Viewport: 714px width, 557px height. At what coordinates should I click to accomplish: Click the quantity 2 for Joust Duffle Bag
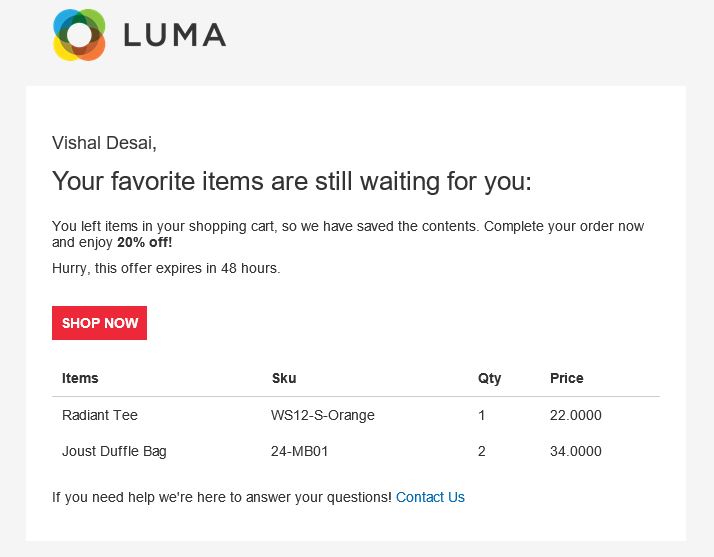pyautogui.click(x=482, y=451)
